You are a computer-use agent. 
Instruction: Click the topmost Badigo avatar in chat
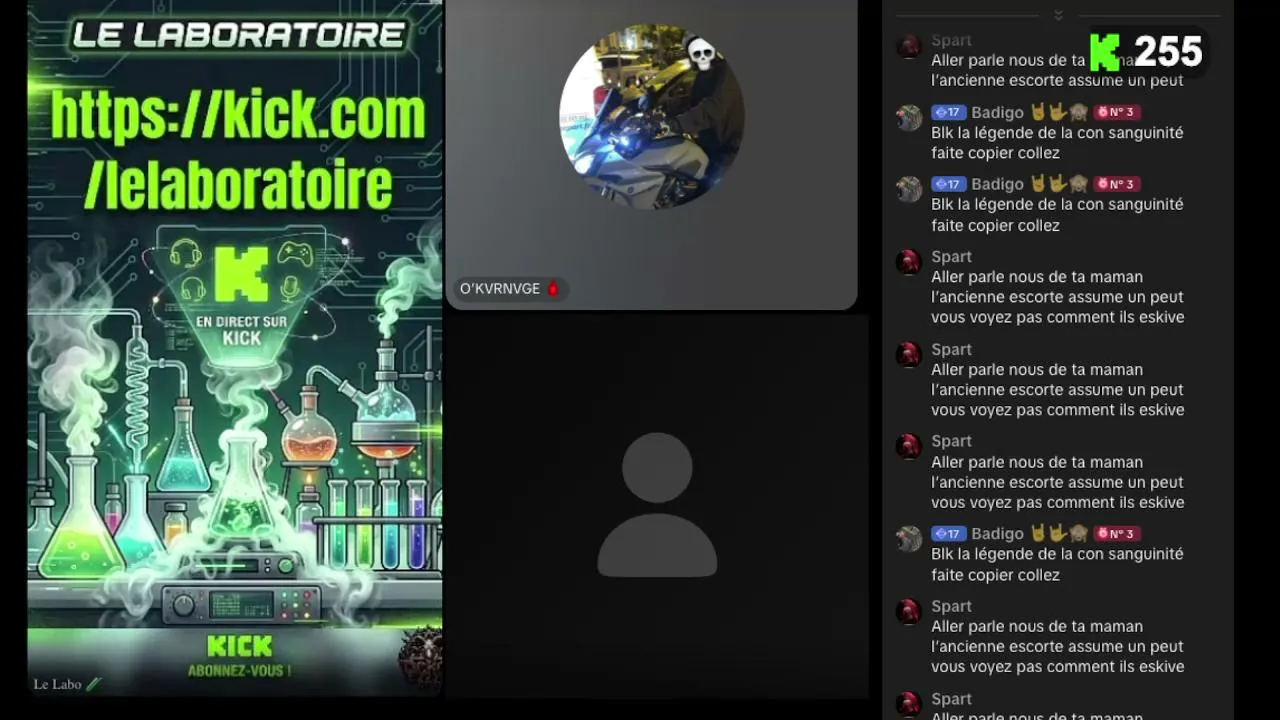[909, 118]
